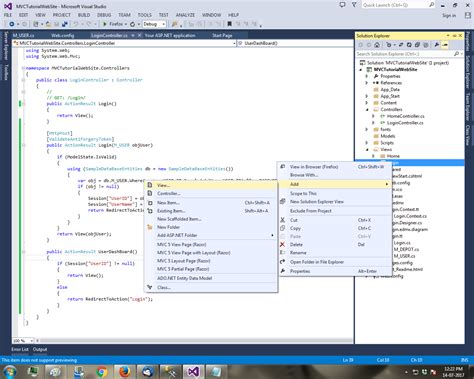Click the editor horizontal scrollbar
This screenshot has height=379, width=474.
click(x=195, y=341)
